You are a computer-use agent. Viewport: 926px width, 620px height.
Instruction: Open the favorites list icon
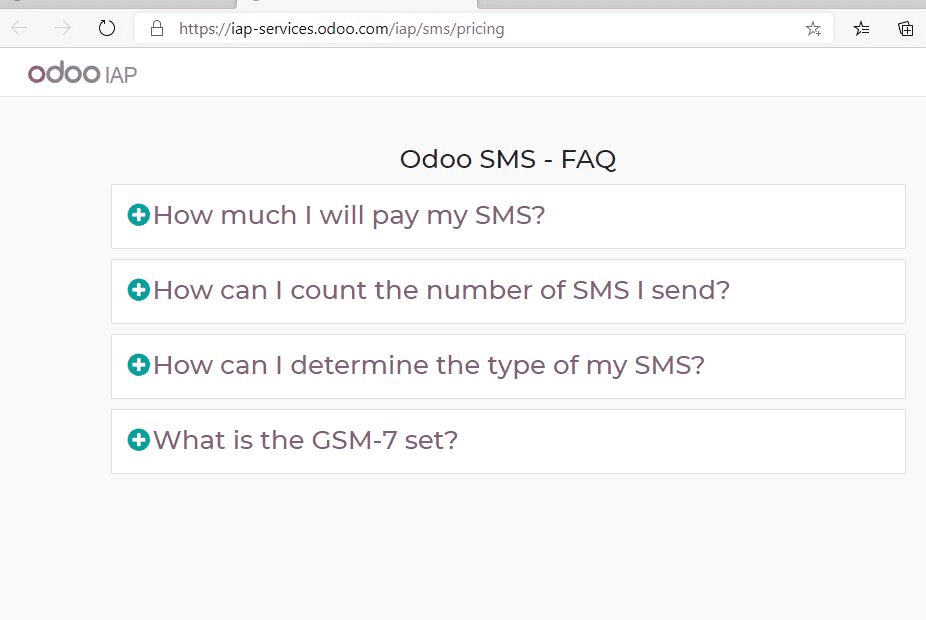[861, 28]
